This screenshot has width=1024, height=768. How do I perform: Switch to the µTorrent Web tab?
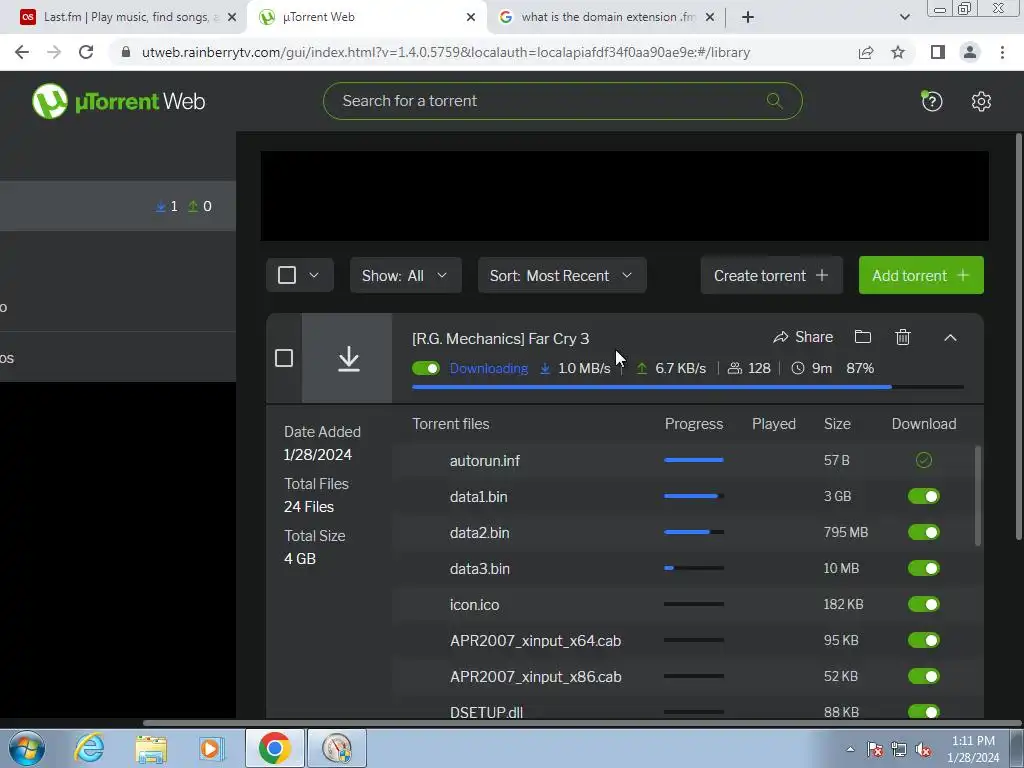click(x=367, y=18)
